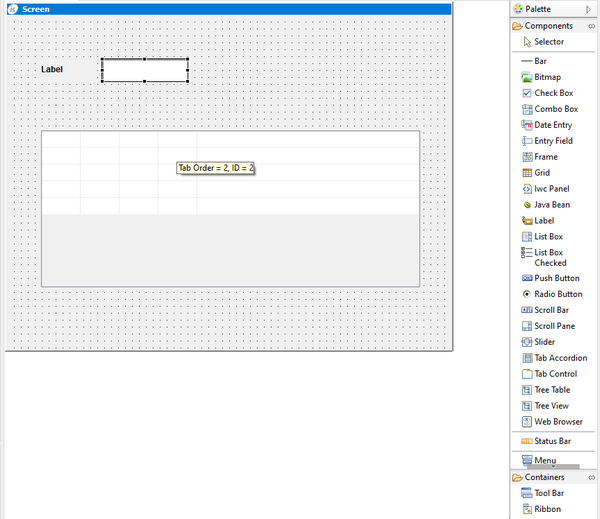This screenshot has width=600, height=519.
Task: Choose the Grid component in the palette
Action: click(536, 173)
